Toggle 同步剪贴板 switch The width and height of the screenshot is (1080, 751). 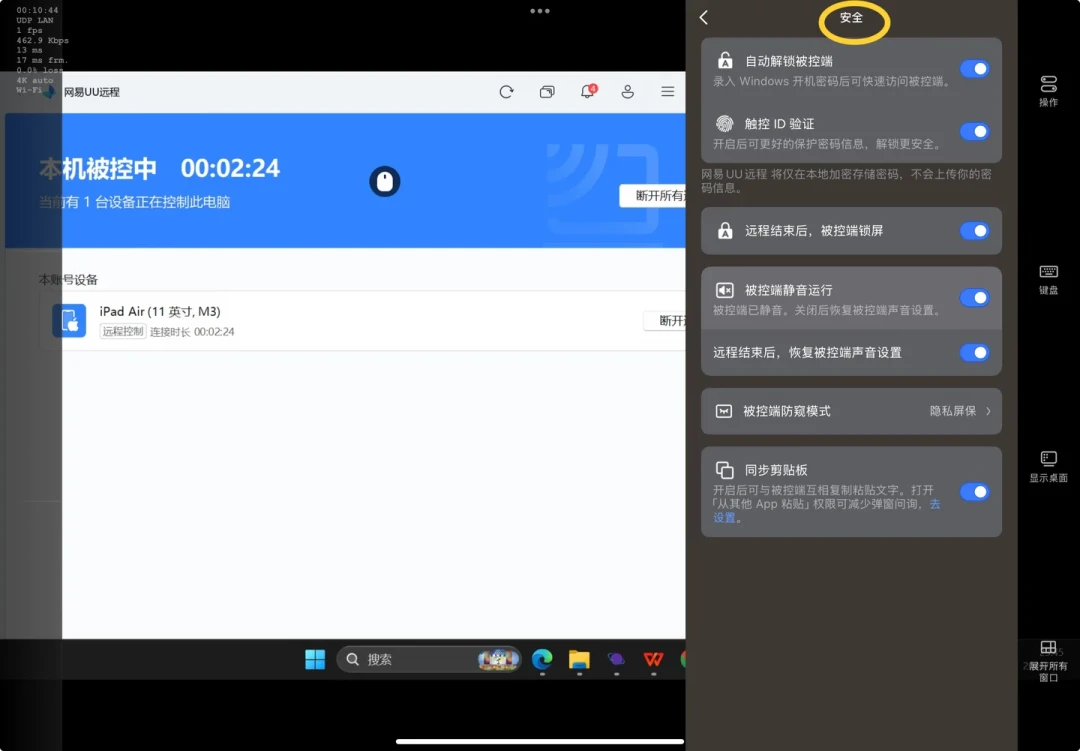point(975,492)
